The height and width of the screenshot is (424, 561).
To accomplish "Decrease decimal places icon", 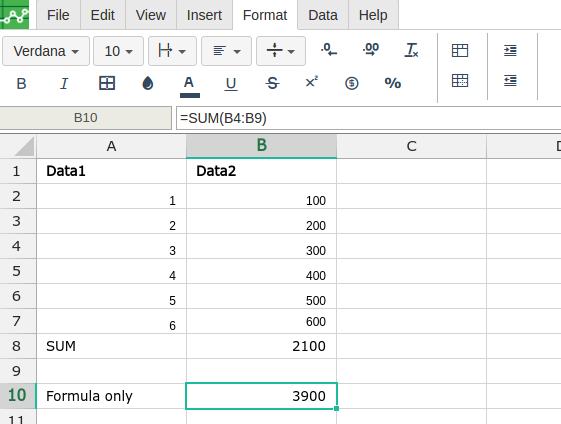I will tap(329, 50).
